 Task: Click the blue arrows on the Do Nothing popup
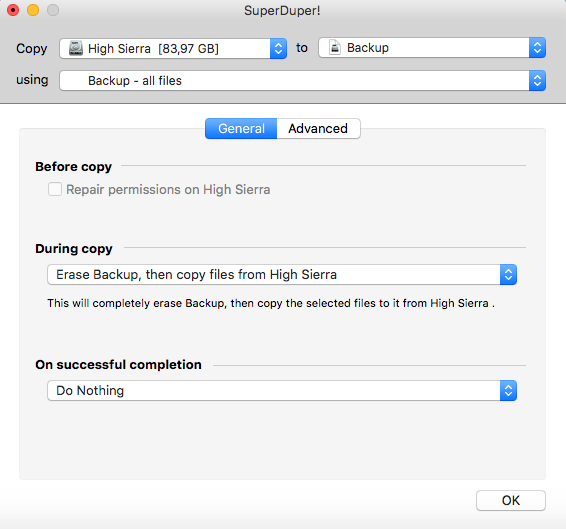pyautogui.click(x=508, y=390)
